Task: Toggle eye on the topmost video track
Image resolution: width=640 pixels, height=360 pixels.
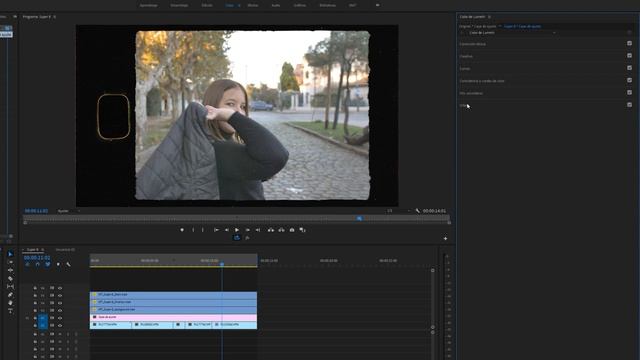Action: (60, 288)
